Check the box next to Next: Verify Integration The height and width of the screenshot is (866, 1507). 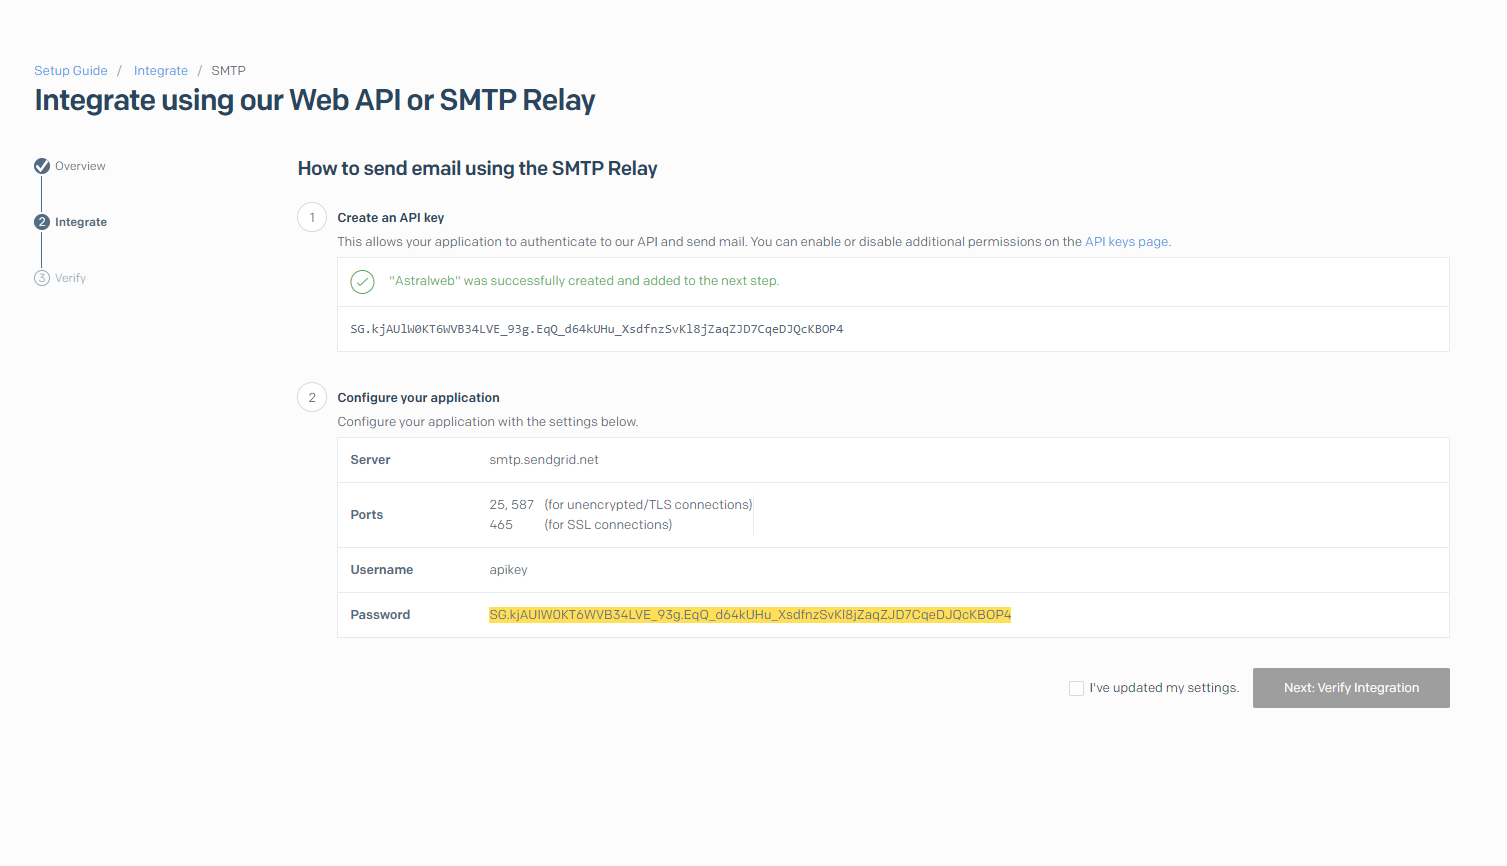(x=1076, y=688)
